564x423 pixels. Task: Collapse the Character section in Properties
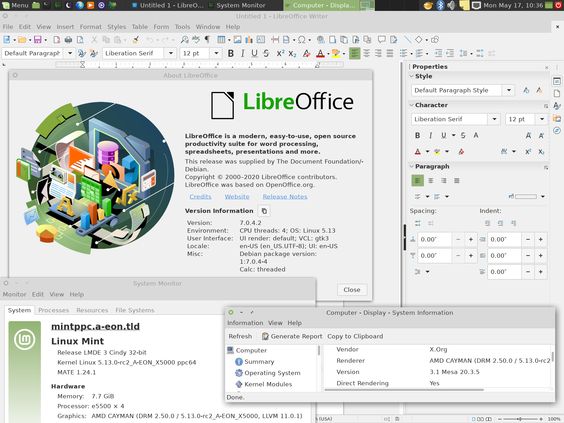[412, 105]
